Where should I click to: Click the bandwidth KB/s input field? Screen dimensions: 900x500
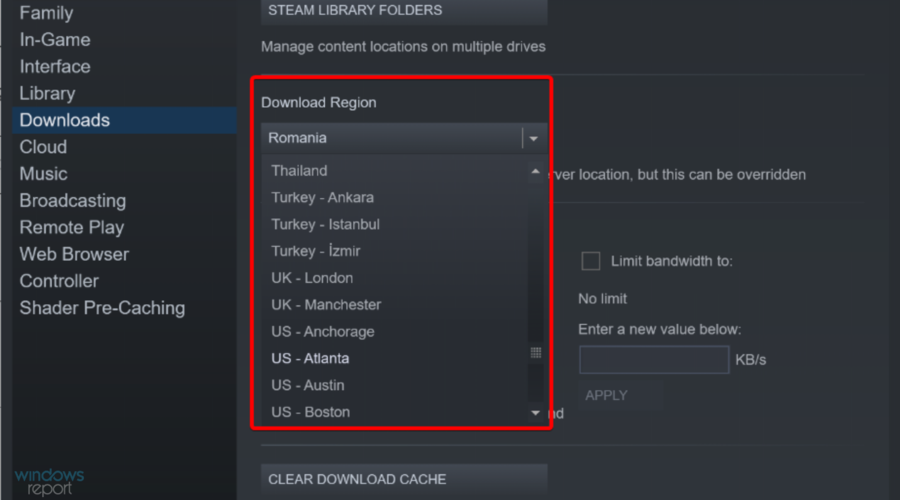(x=654, y=360)
